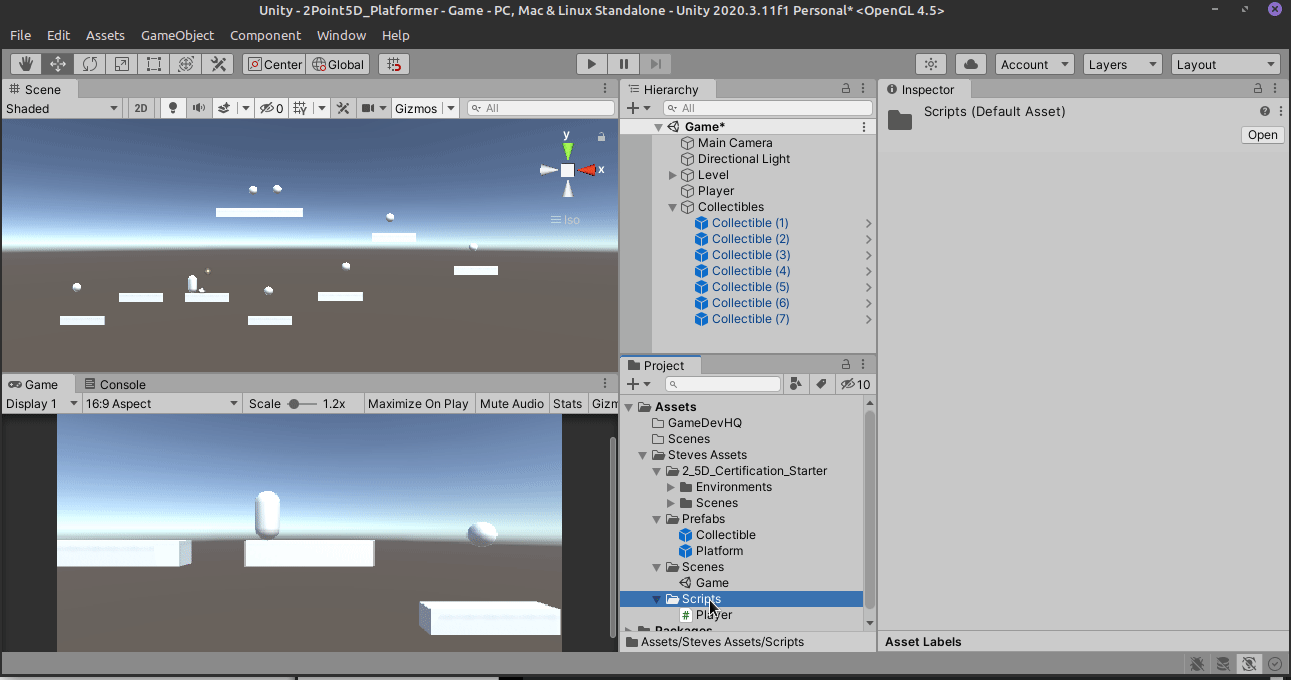Open the GameObject menu
Image resolution: width=1291 pixels, height=680 pixels.
tap(177, 35)
